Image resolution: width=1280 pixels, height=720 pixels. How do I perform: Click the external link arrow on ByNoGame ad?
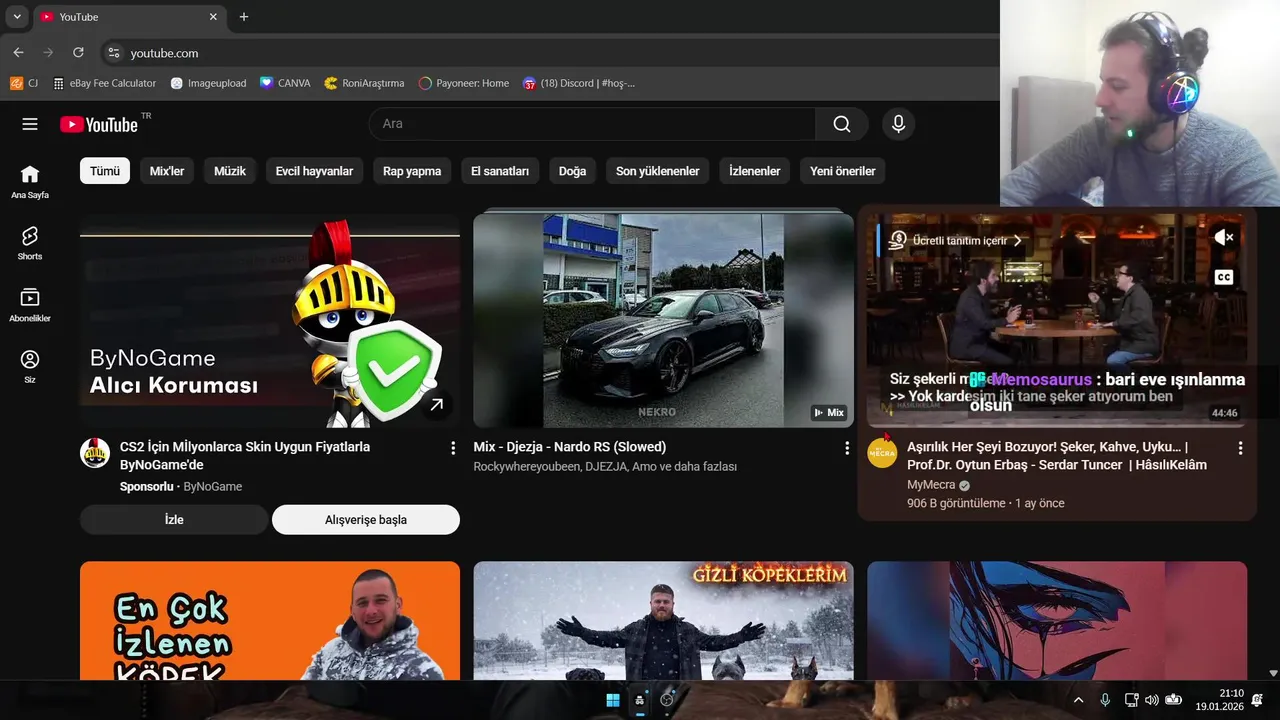(437, 405)
